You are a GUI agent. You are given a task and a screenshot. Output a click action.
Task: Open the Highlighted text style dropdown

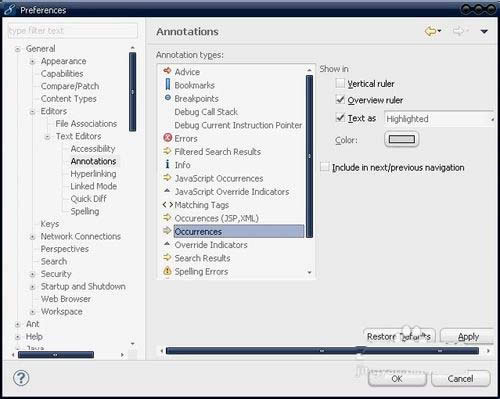point(439,119)
